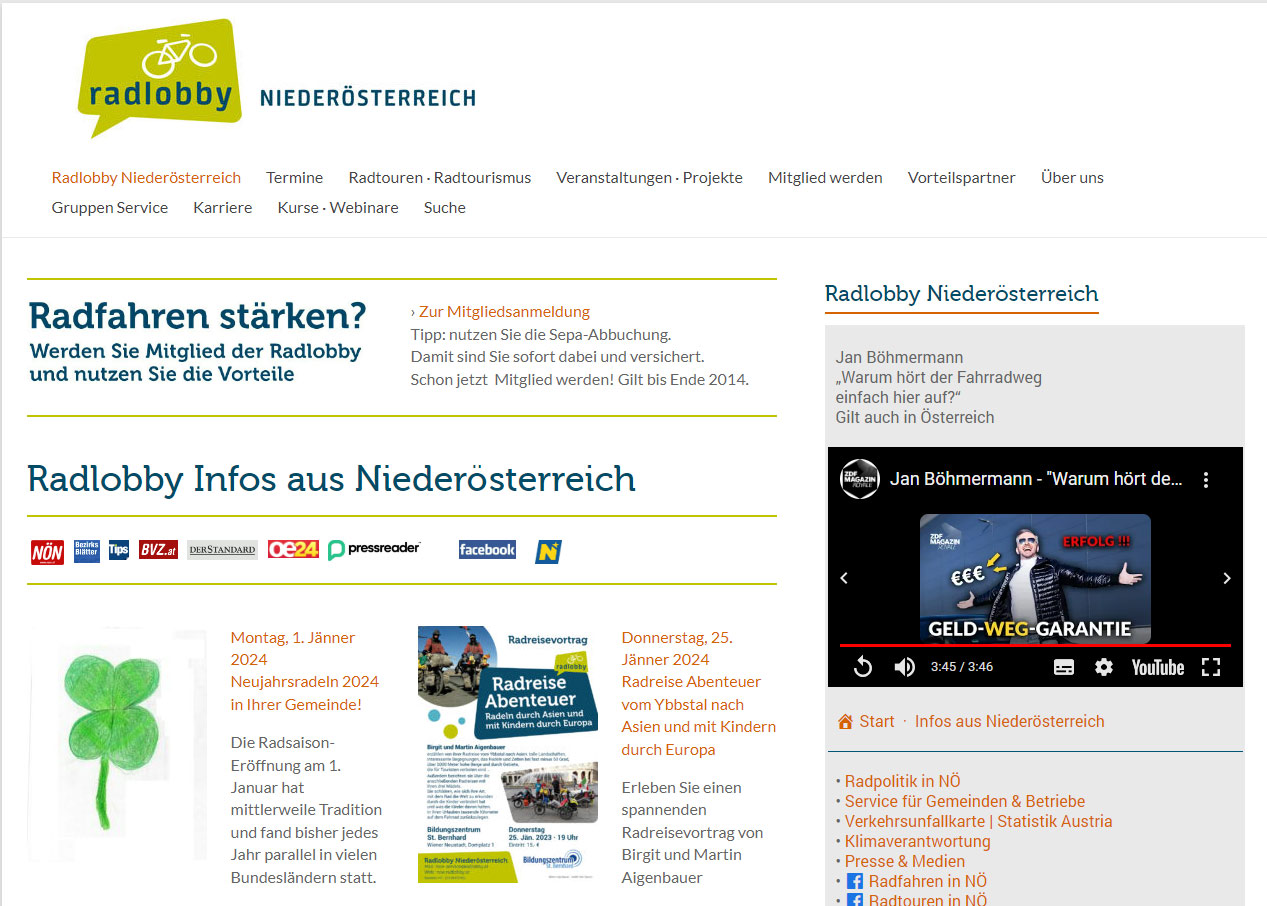1267x906 pixels.
Task: Click Infos aus Niederösterreich breadcrumb link
Action: point(1010,721)
